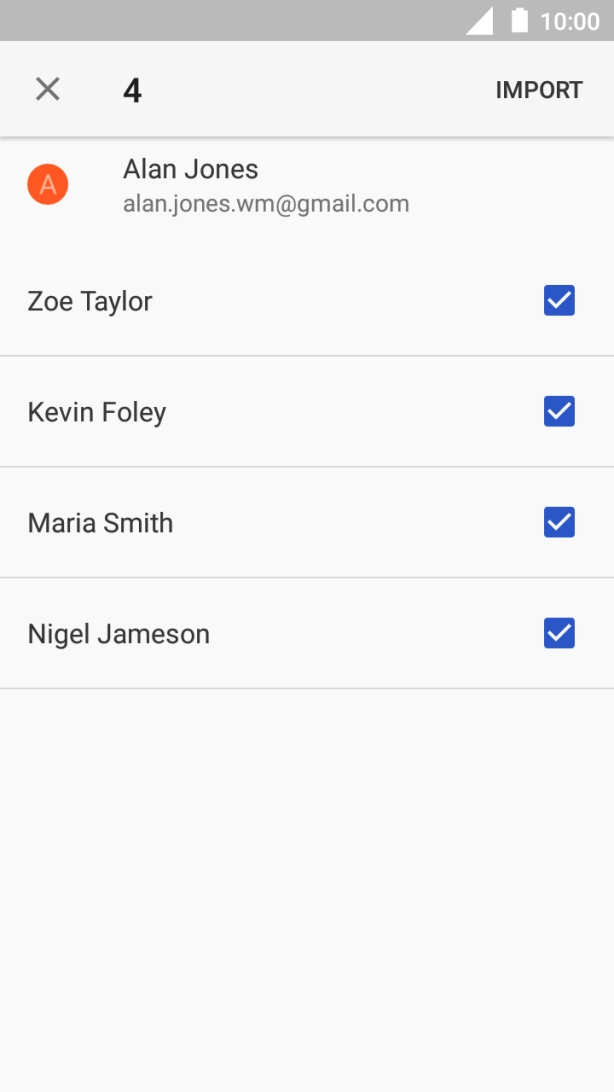Tap blank toolbar space left of IMPORT
Screen dimensions: 614x1092
(320, 90)
